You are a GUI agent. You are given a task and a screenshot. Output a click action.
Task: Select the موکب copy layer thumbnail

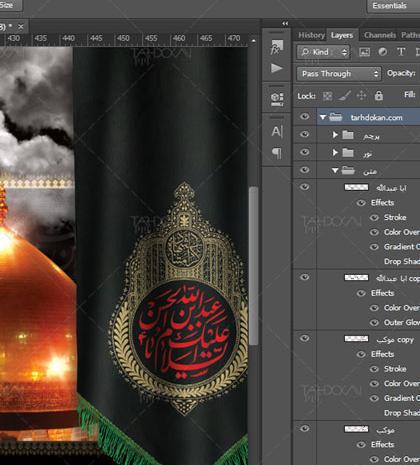356,339
